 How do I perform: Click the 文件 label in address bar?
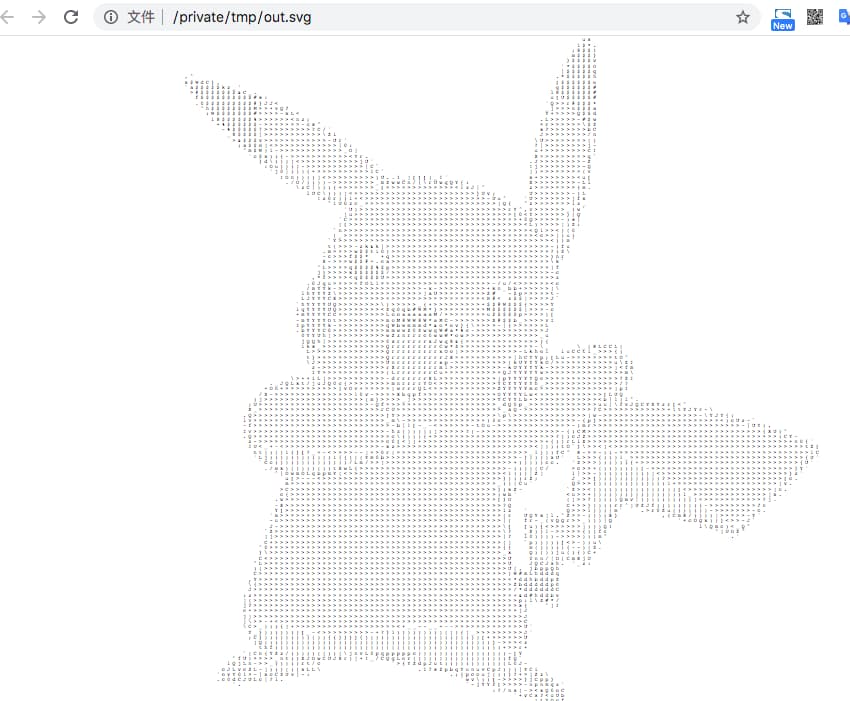pyautogui.click(x=141, y=17)
